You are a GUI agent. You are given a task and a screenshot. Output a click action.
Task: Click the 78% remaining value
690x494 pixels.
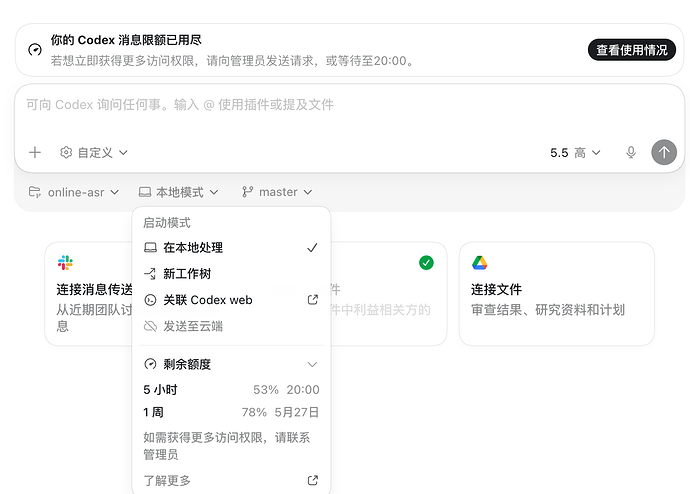(254, 412)
